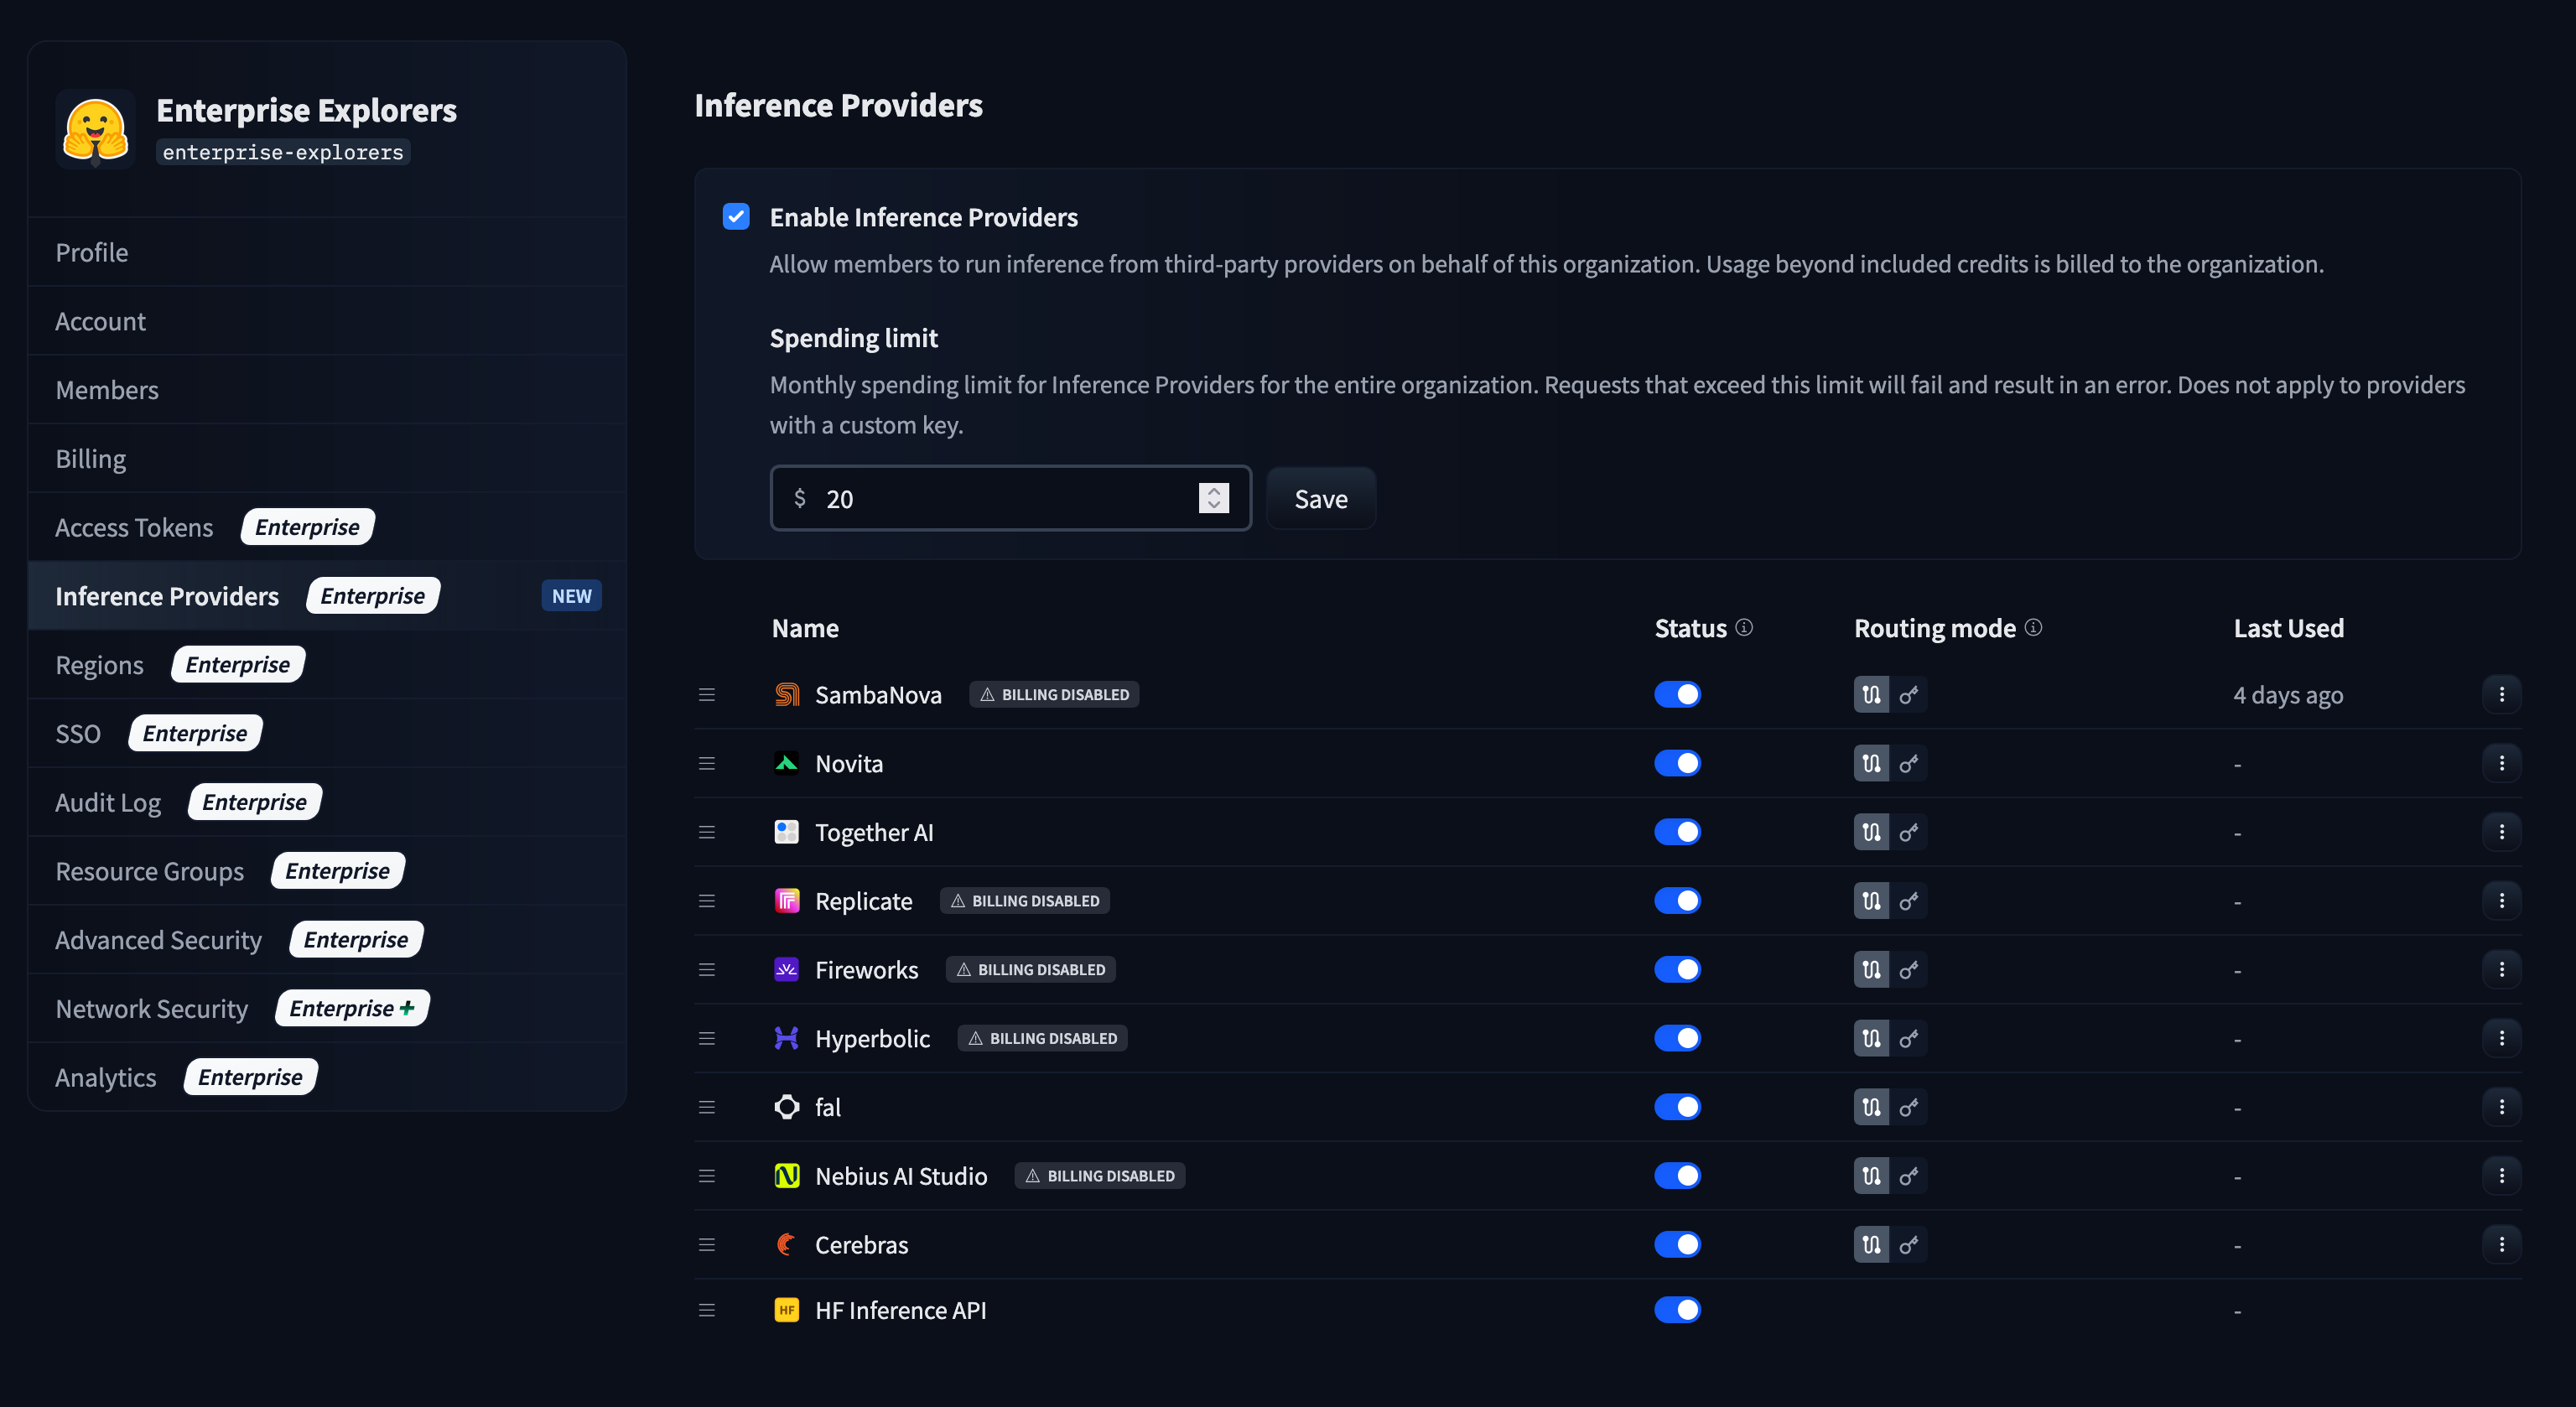Select custom key routing mode for SambaNova
Image resolution: width=2576 pixels, height=1407 pixels.
coord(1908,694)
